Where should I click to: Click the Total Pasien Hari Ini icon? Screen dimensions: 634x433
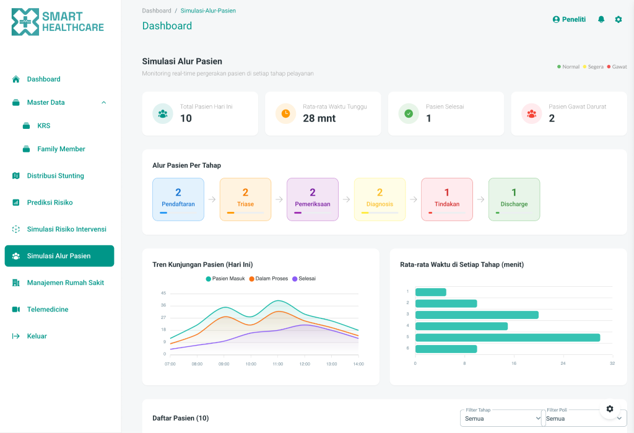pyautogui.click(x=163, y=114)
